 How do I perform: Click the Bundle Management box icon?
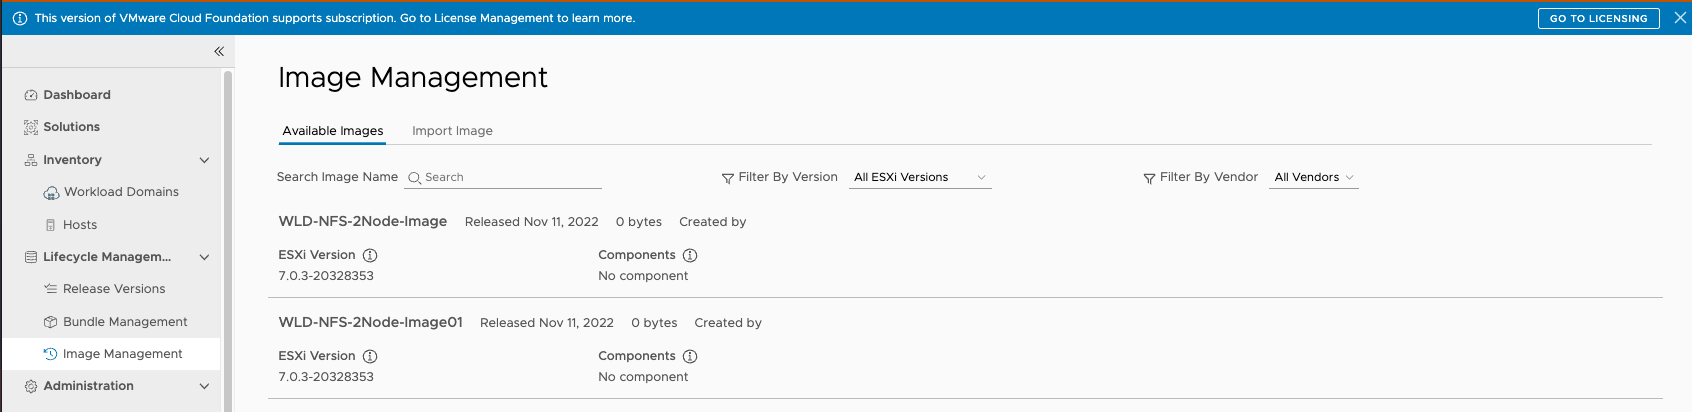pos(51,322)
